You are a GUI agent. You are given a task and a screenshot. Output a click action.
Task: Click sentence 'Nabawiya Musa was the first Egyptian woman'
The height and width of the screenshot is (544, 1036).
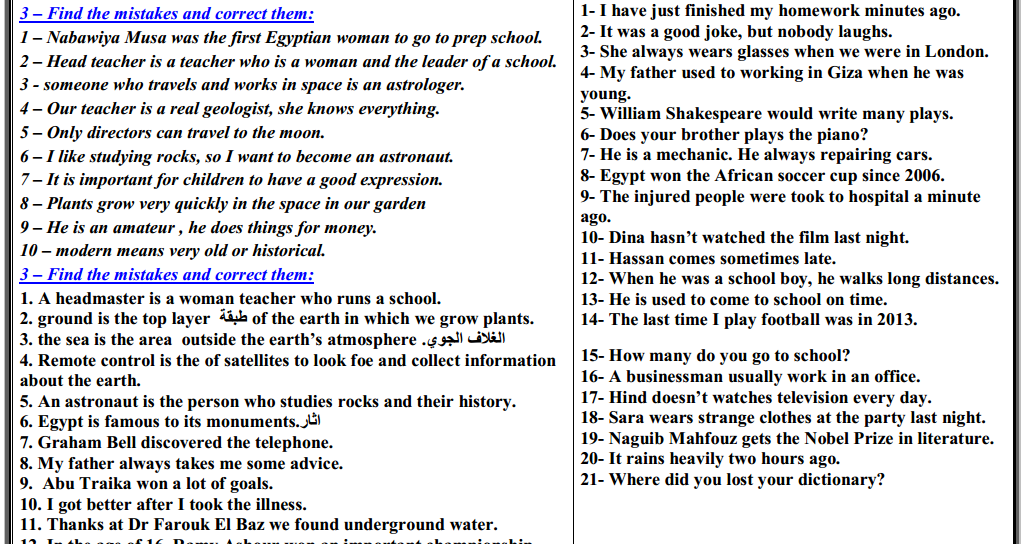click(x=281, y=38)
